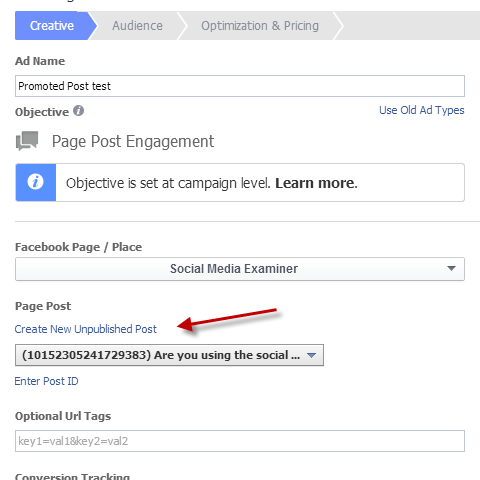The height and width of the screenshot is (480, 480).
Task: Click the Ad Name label
Action: [x=40, y=61]
